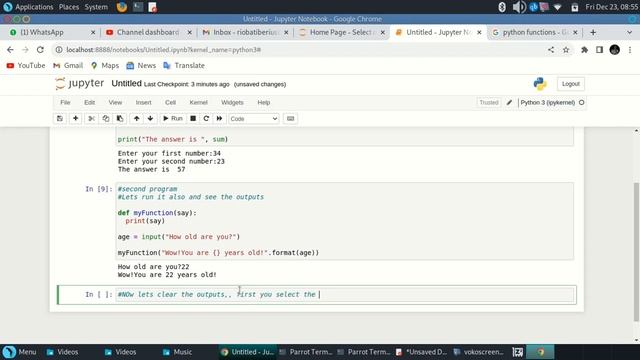Move the selected cell down

(150, 118)
